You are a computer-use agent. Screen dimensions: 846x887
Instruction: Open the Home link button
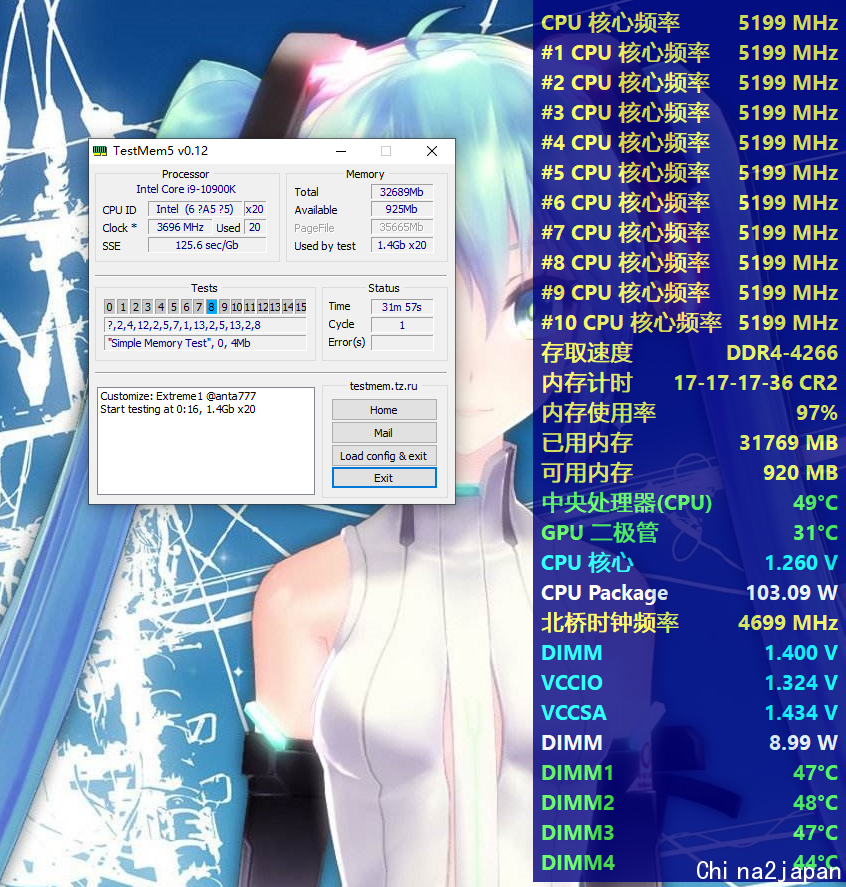click(384, 410)
